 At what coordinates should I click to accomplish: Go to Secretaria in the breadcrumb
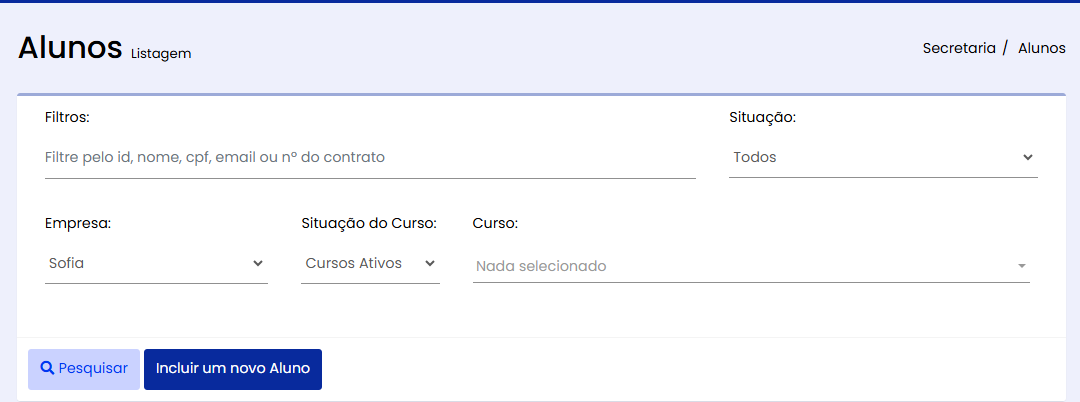(958, 48)
